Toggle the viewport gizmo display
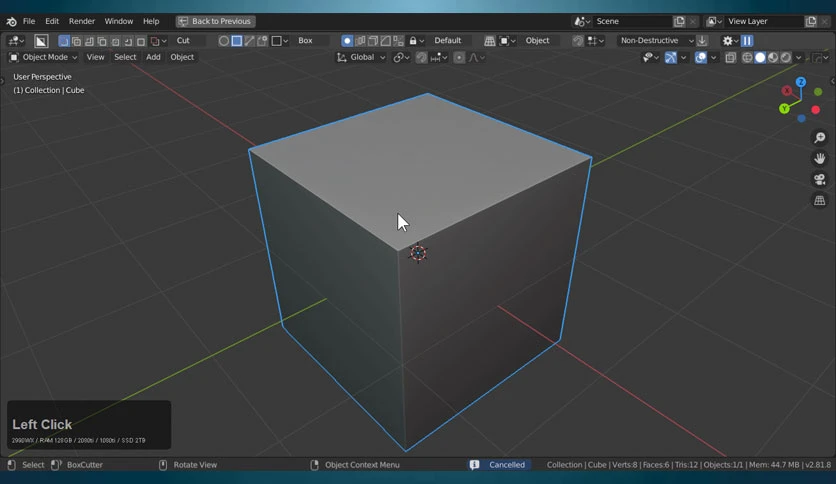This screenshot has height=484, width=836. tap(671, 57)
